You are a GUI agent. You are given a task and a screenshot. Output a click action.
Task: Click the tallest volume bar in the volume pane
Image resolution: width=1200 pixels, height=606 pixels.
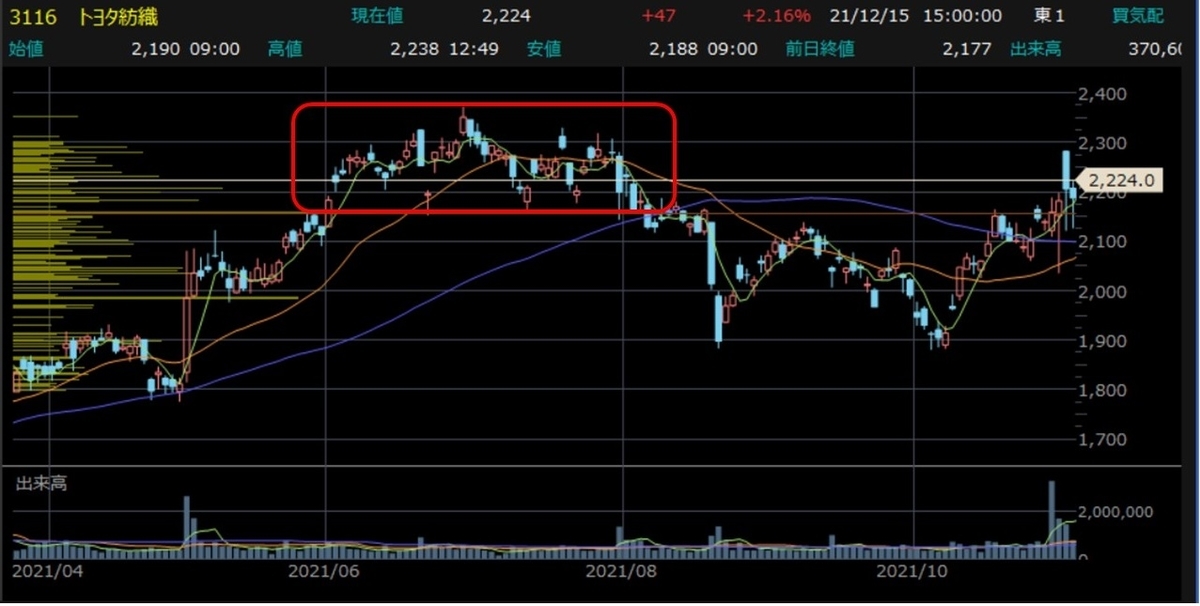(x=1052, y=518)
